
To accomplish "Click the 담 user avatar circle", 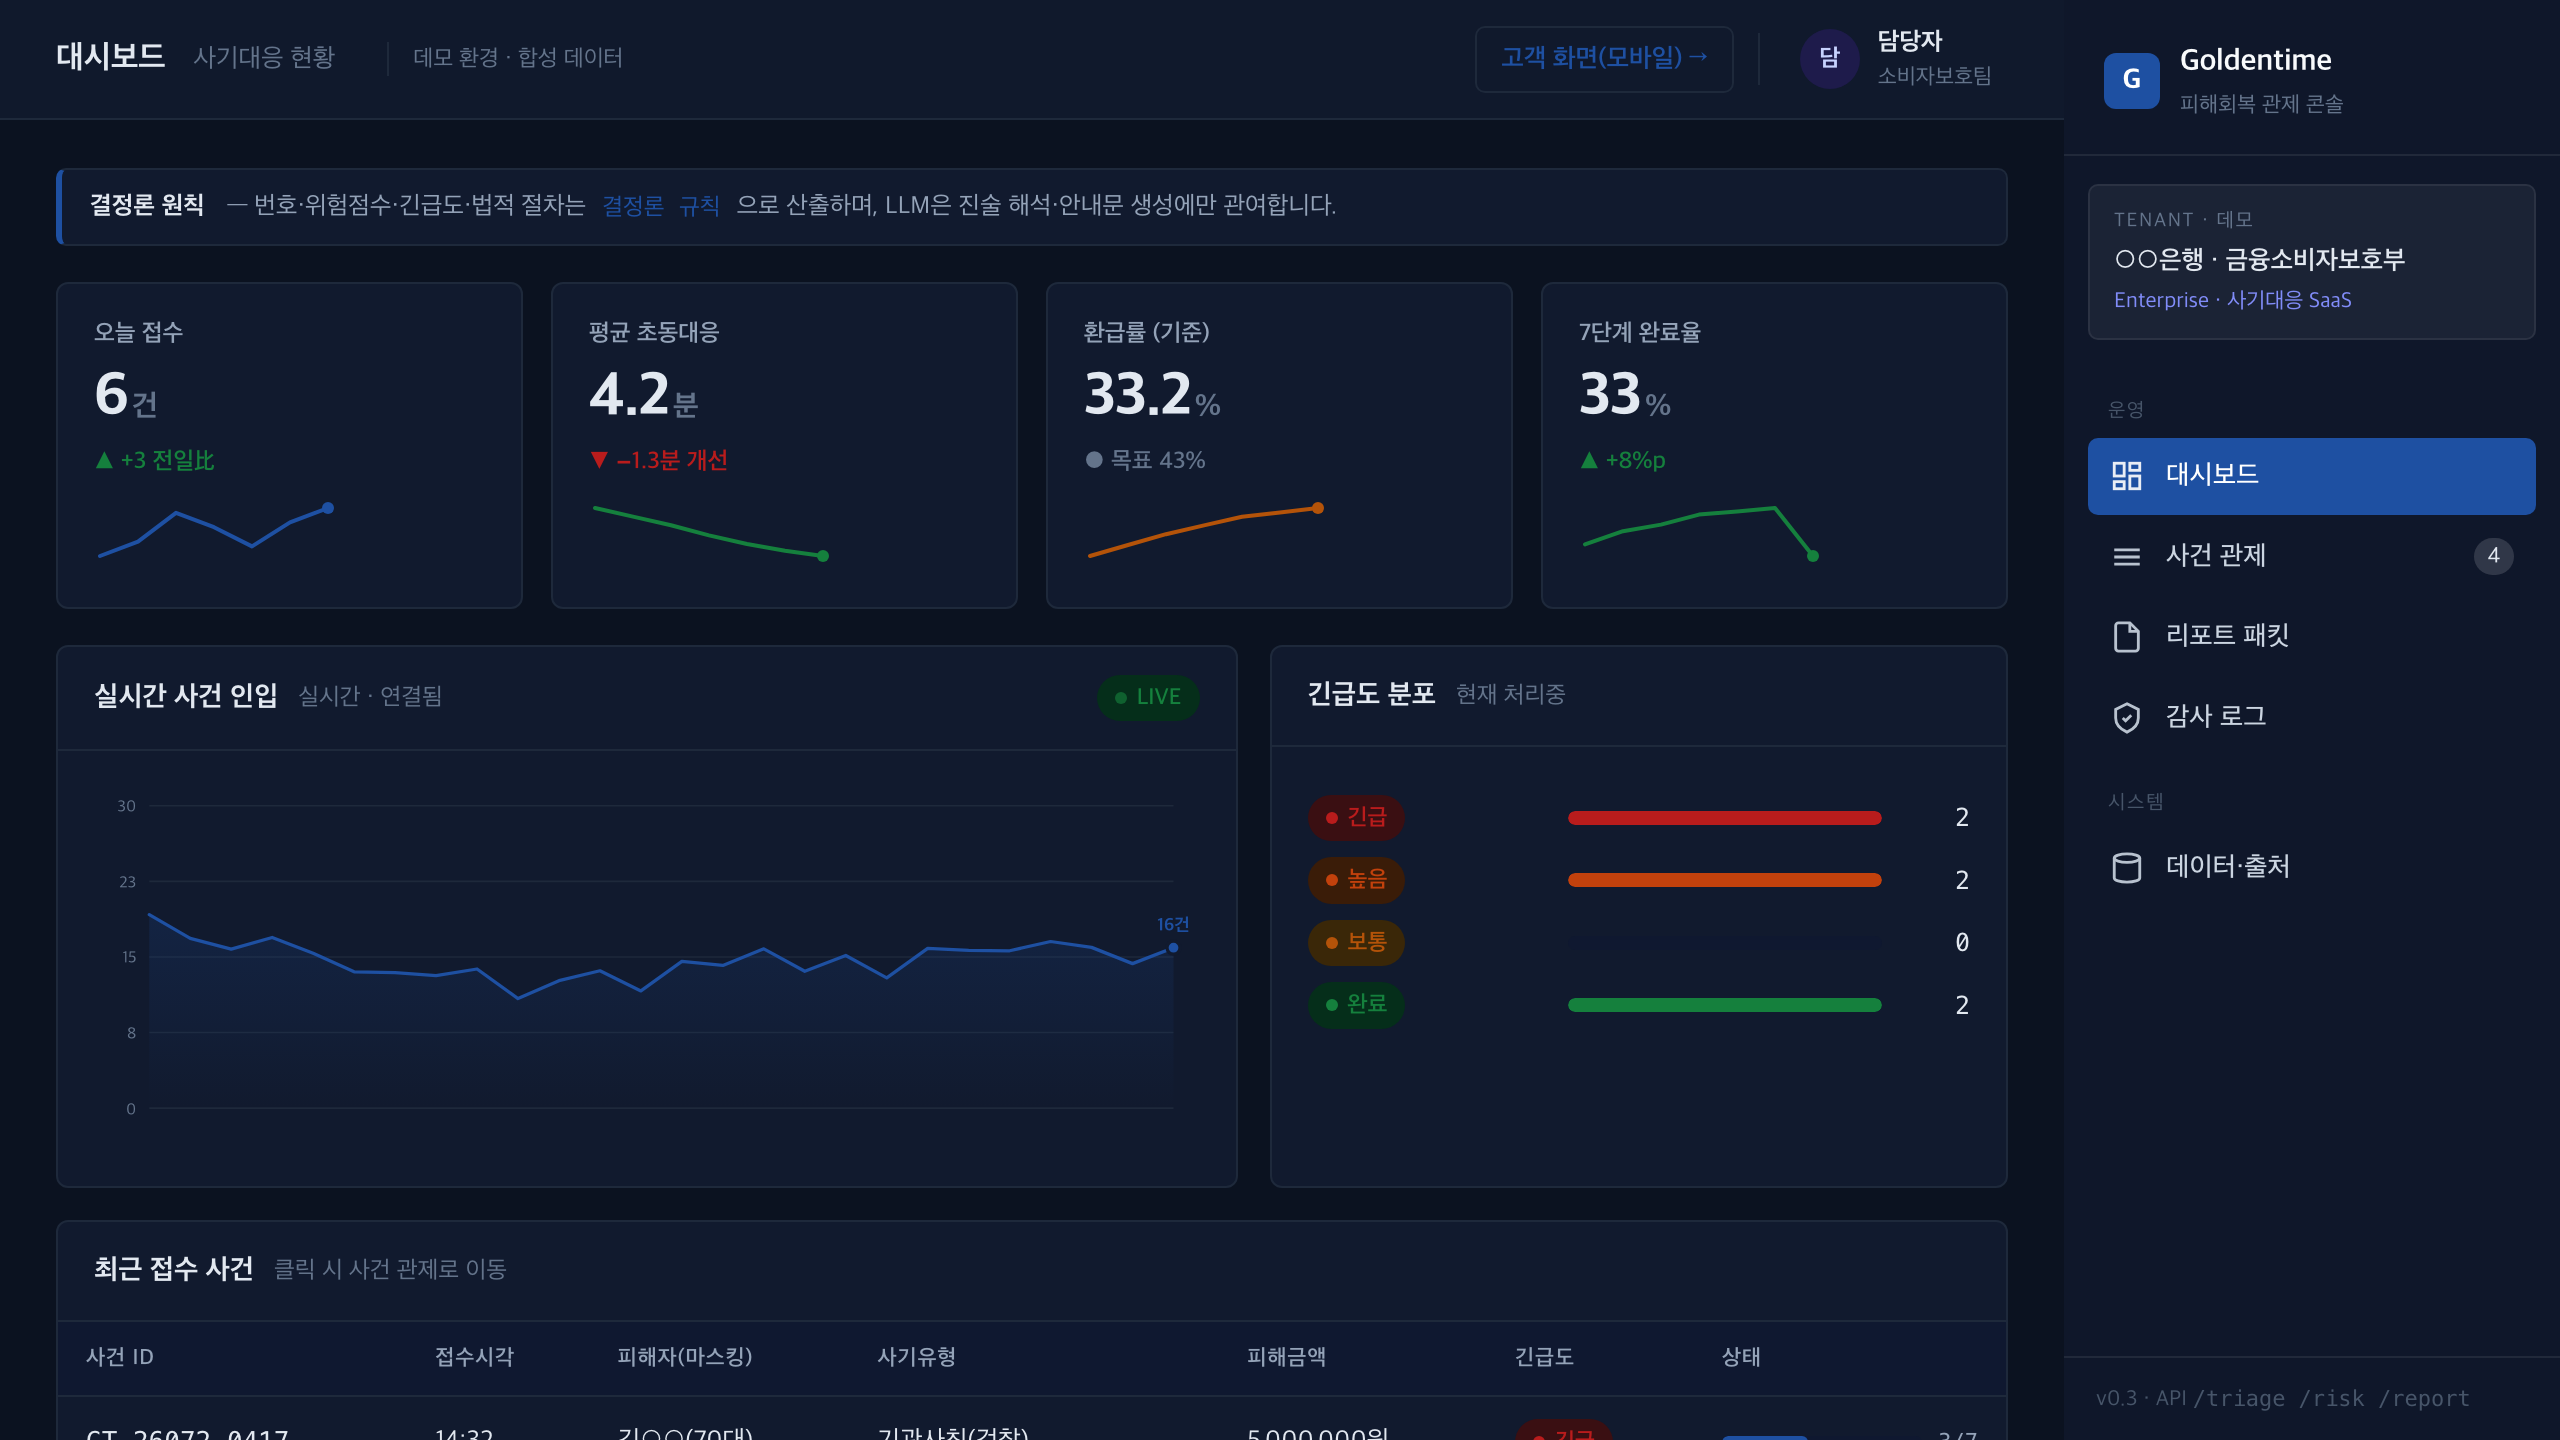I will (x=1829, y=58).
